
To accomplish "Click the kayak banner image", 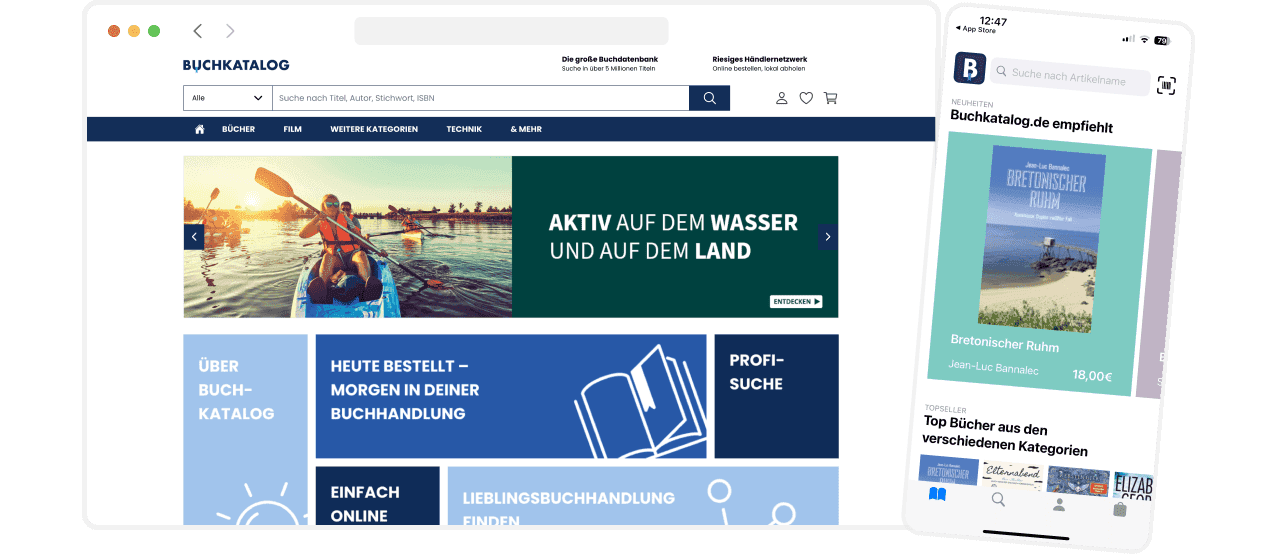I will [348, 237].
